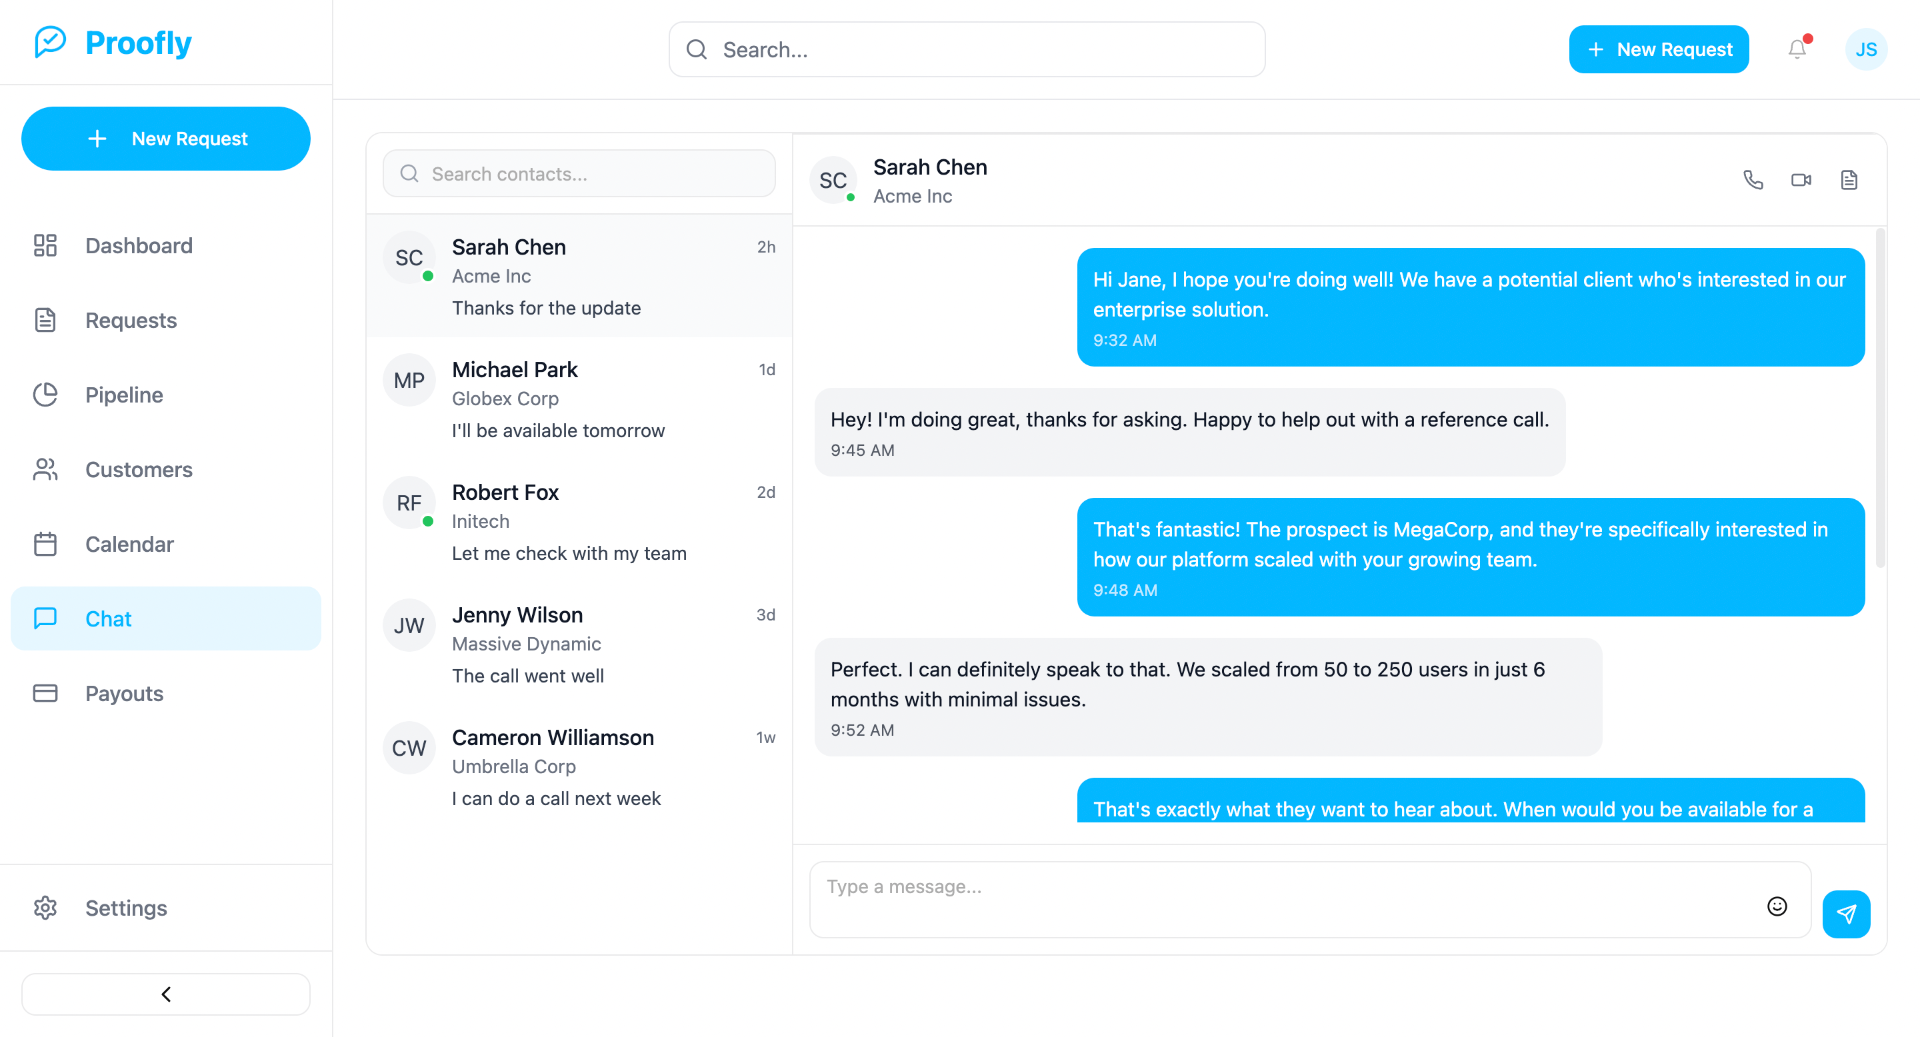The width and height of the screenshot is (1920, 1037).
Task: Select the Michael Park conversation
Action: [x=579, y=399]
